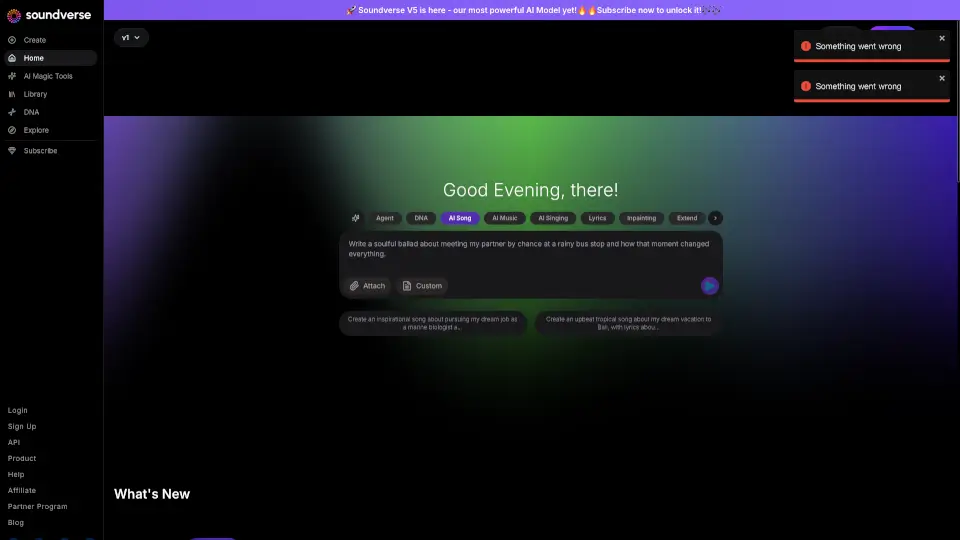This screenshot has height=540, width=960.
Task: Click the Subscribe diamond icon
Action: (12, 151)
